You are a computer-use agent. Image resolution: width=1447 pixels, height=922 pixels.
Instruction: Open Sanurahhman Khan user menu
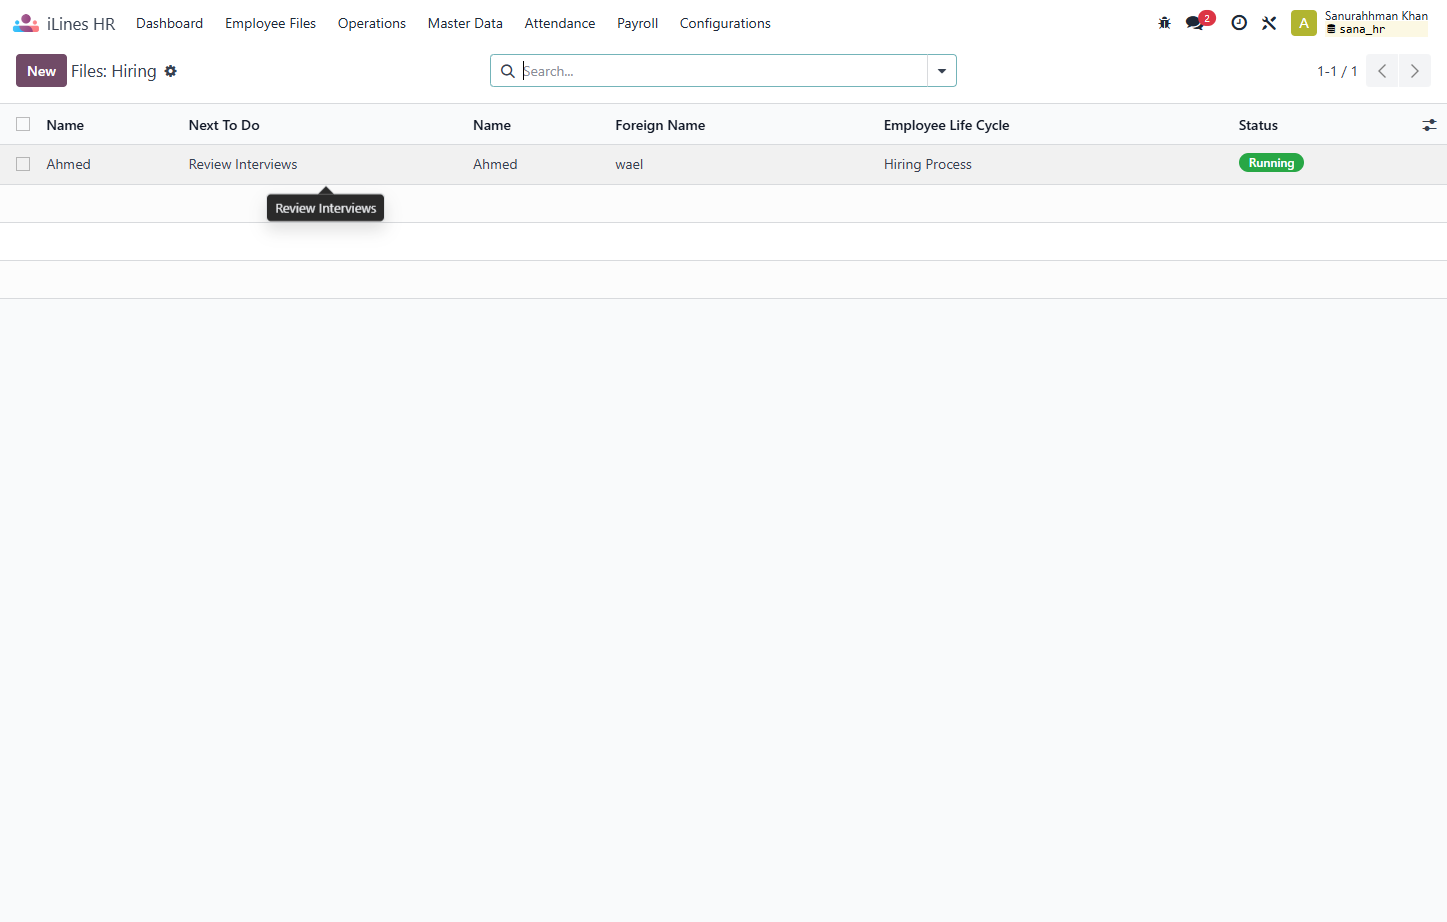(x=1376, y=23)
